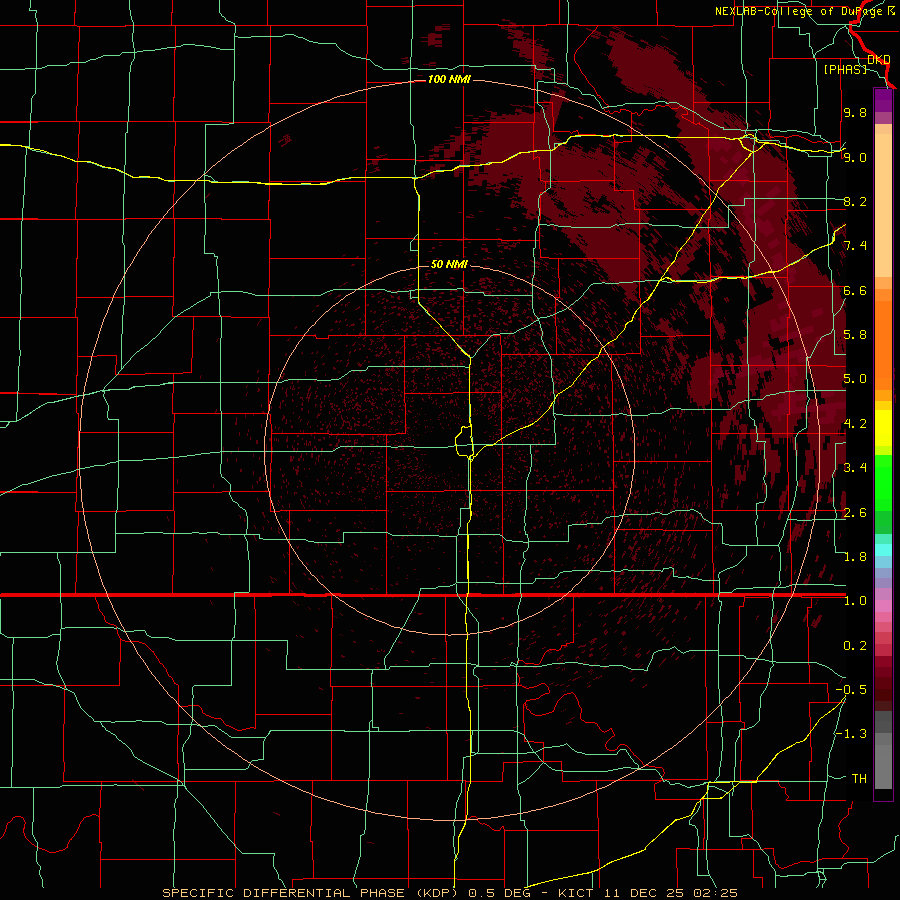Pick the bright green band of the scale

click(883, 483)
